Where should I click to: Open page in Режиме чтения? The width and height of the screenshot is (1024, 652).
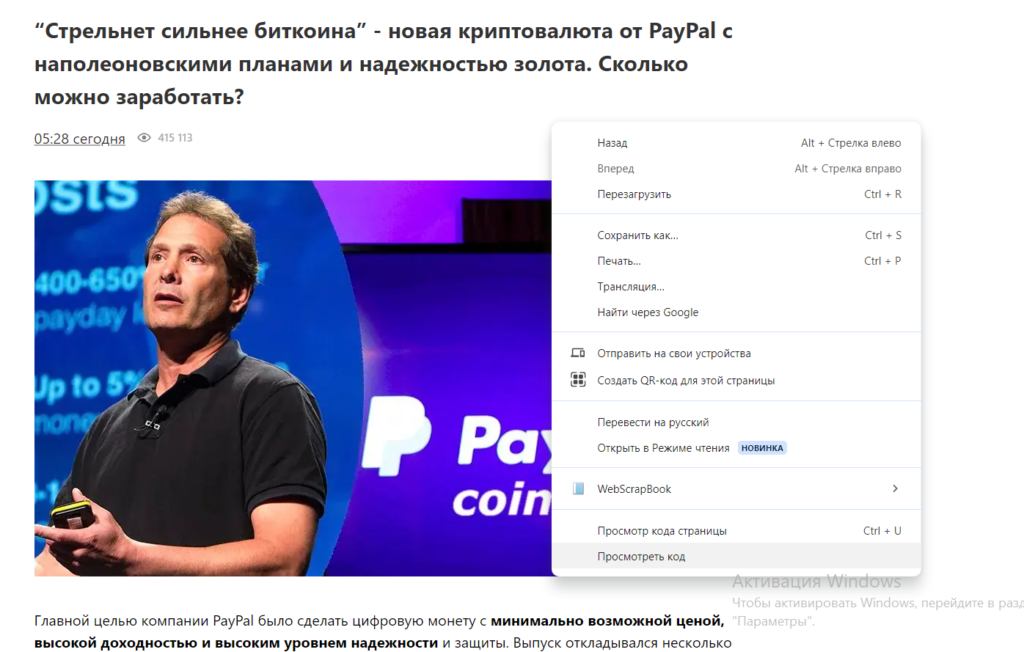736,448
